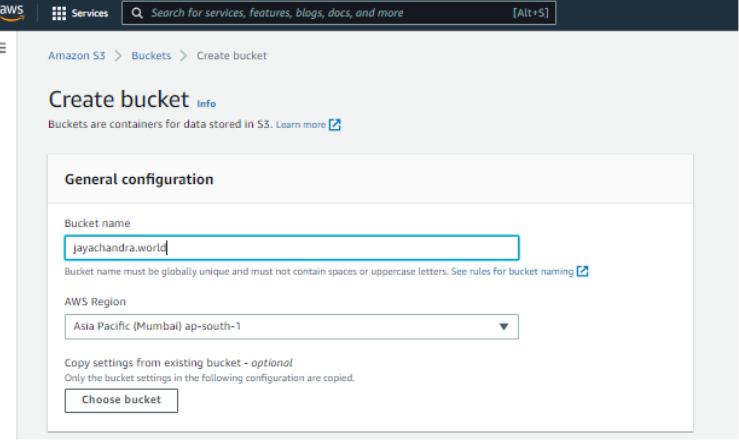This screenshot has width=739, height=440.
Task: Open Info link next to Create bucket
Action: coord(206,104)
